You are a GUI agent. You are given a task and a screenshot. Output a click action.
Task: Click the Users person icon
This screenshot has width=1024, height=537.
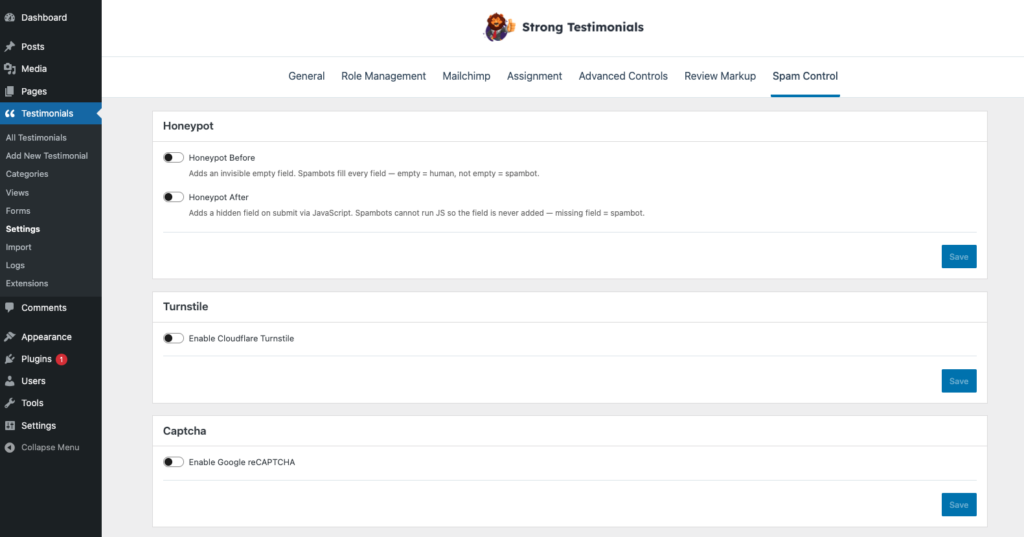point(10,381)
